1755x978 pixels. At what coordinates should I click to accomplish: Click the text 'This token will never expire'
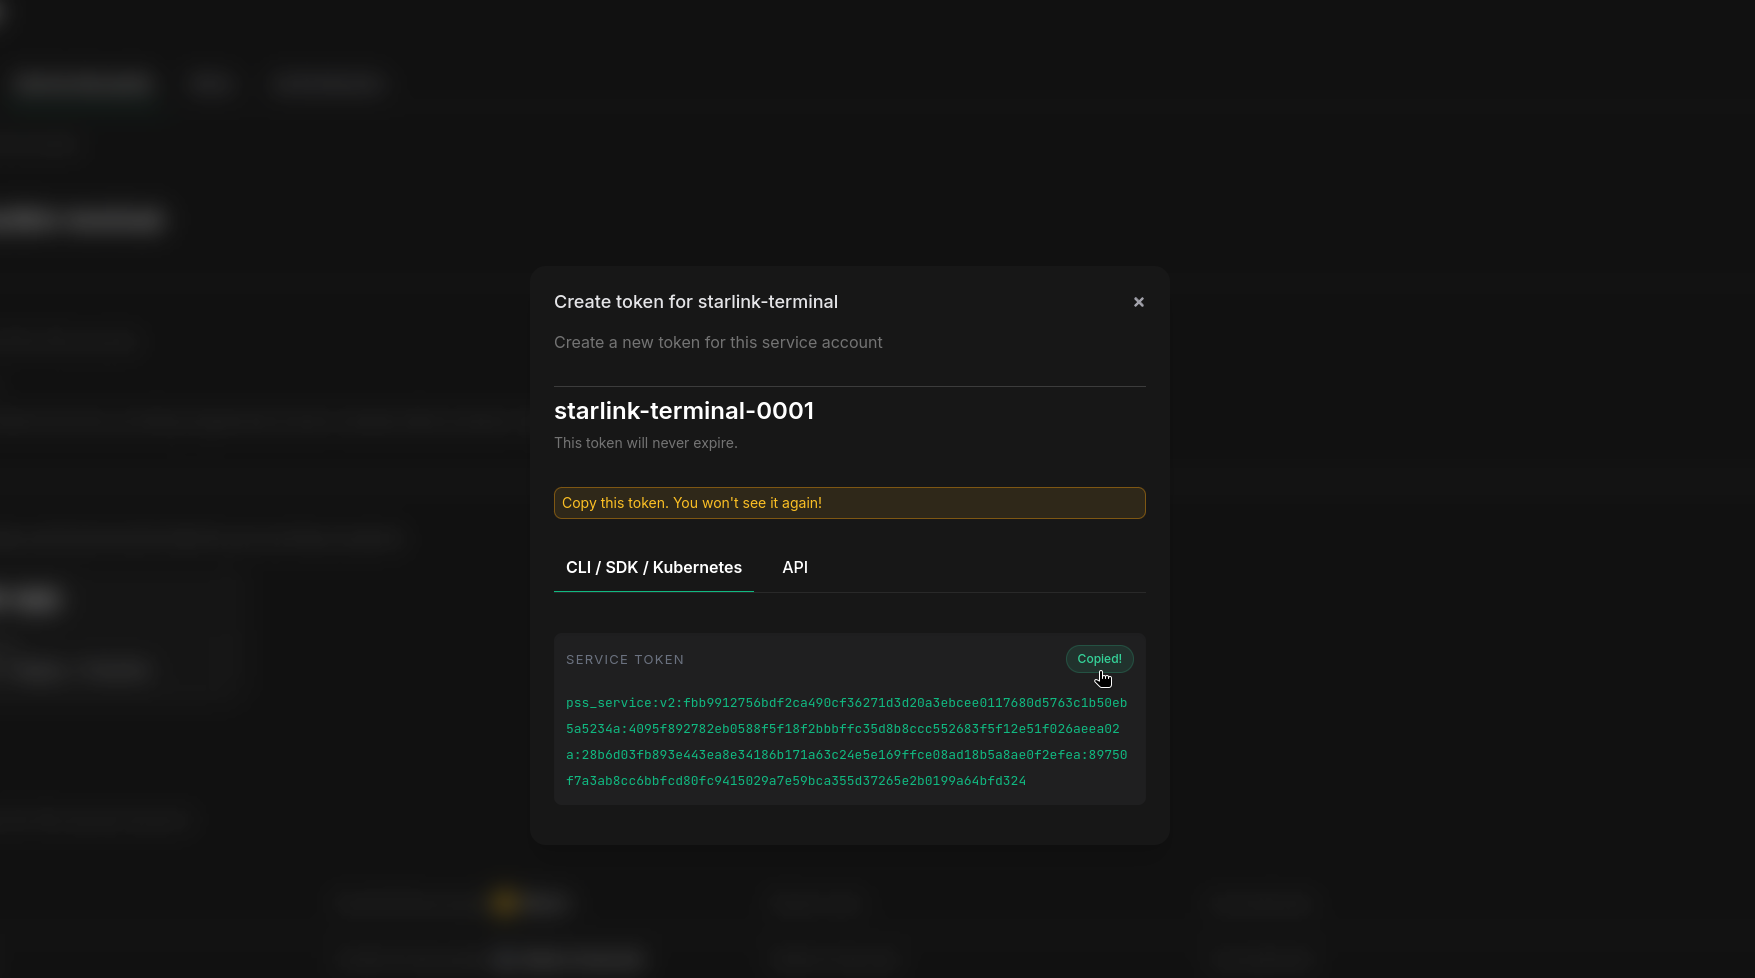click(645, 442)
